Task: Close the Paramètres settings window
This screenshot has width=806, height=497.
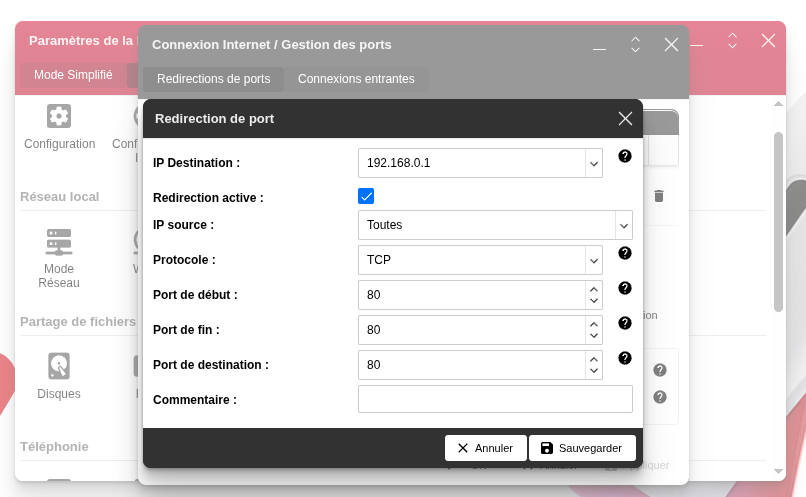Action: 768,41
